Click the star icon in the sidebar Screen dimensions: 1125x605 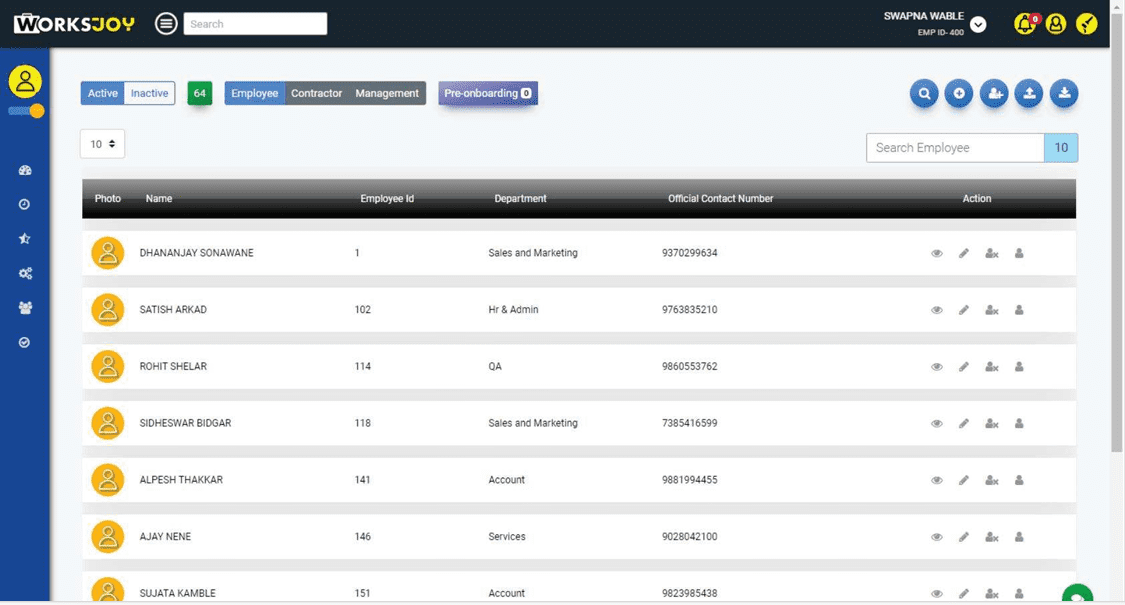point(25,238)
